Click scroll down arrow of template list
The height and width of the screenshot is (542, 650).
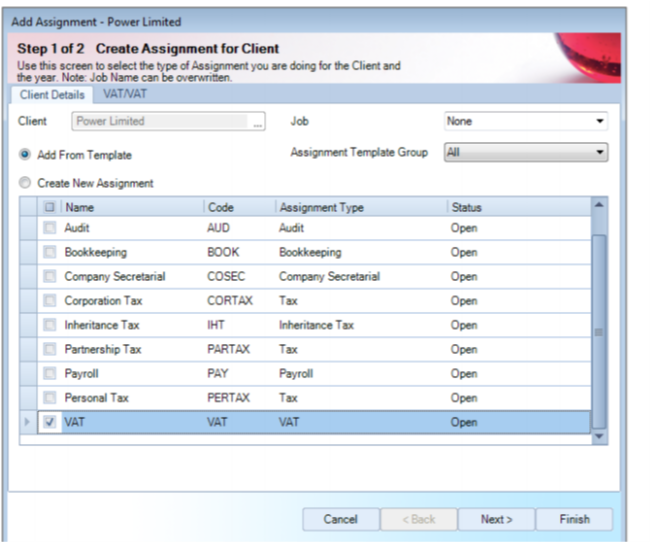click(x=599, y=436)
